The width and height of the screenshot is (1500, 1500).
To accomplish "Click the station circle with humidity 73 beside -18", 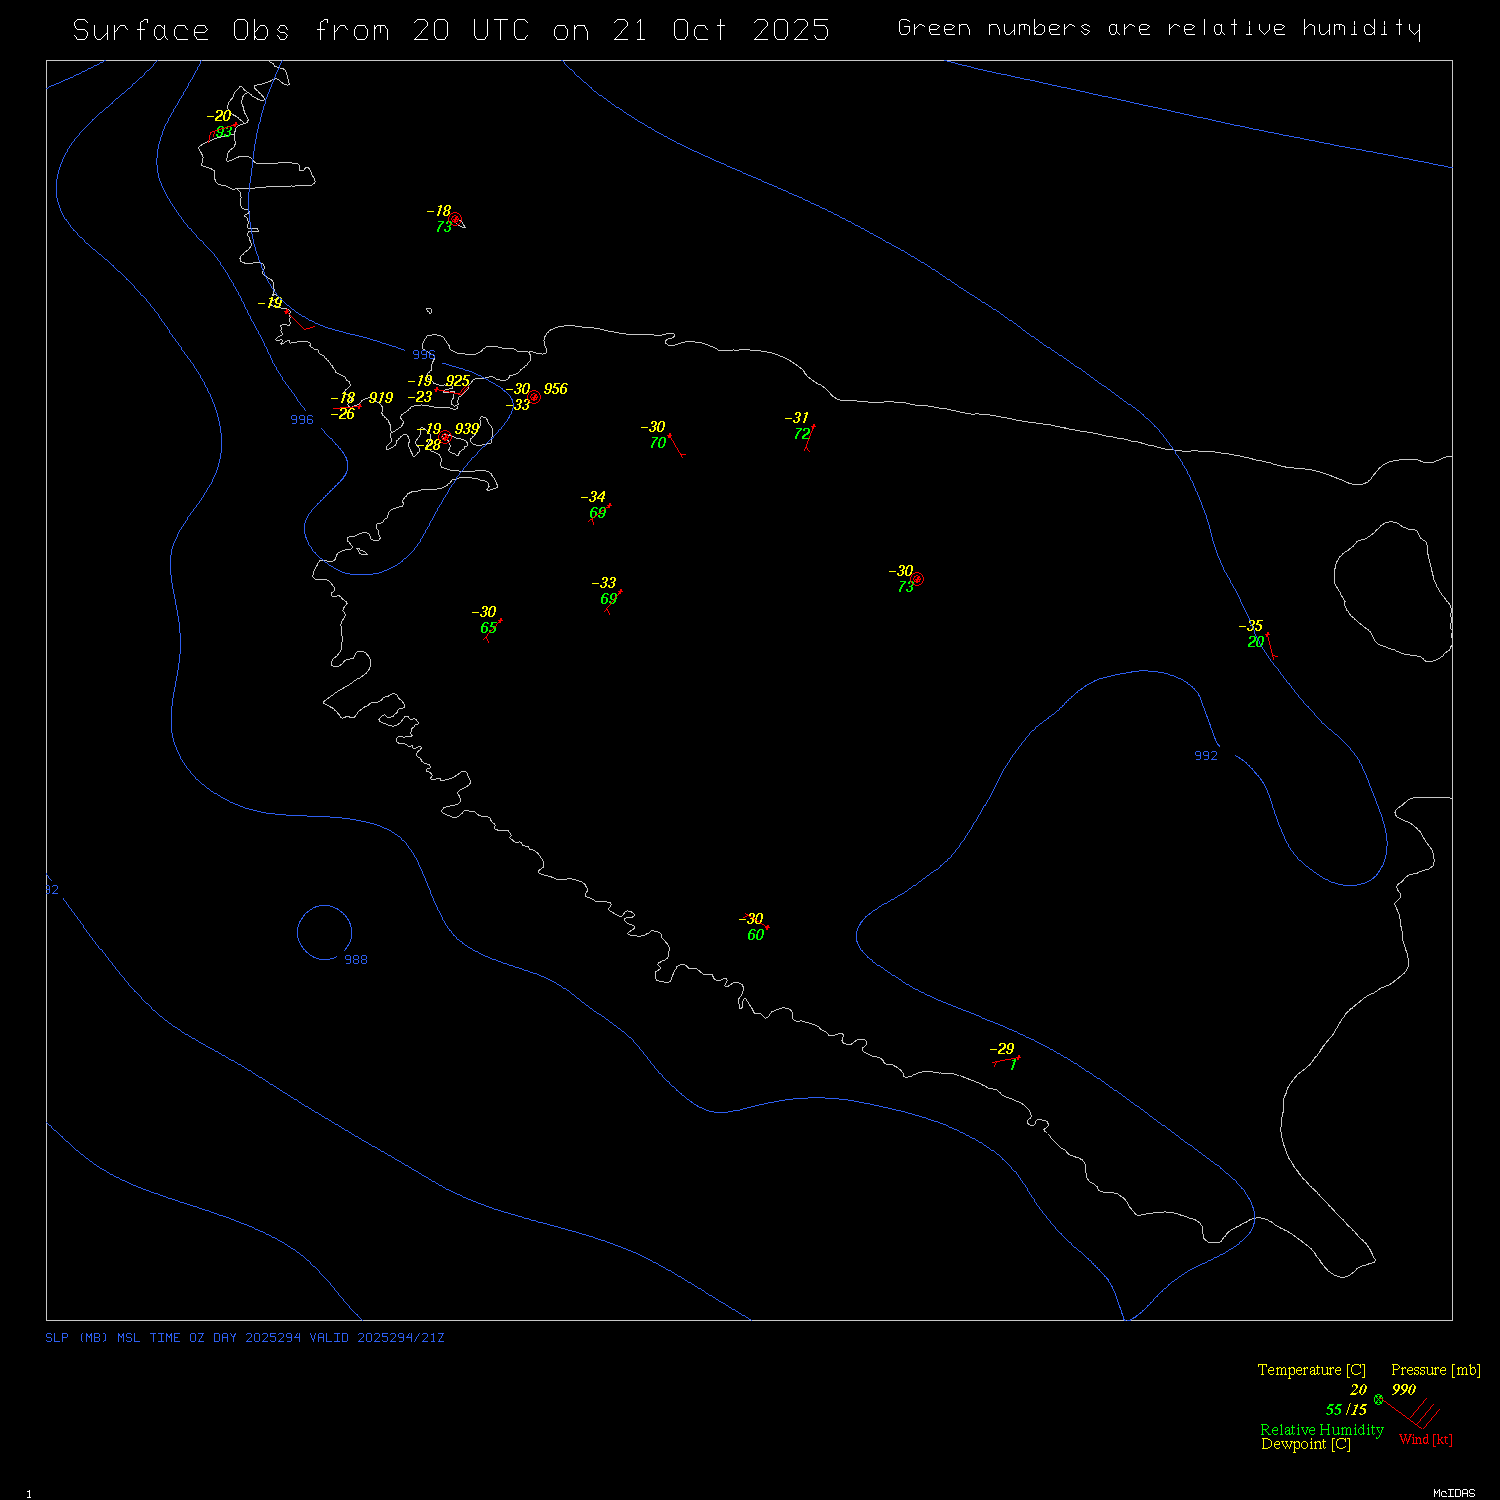I will pos(455,218).
